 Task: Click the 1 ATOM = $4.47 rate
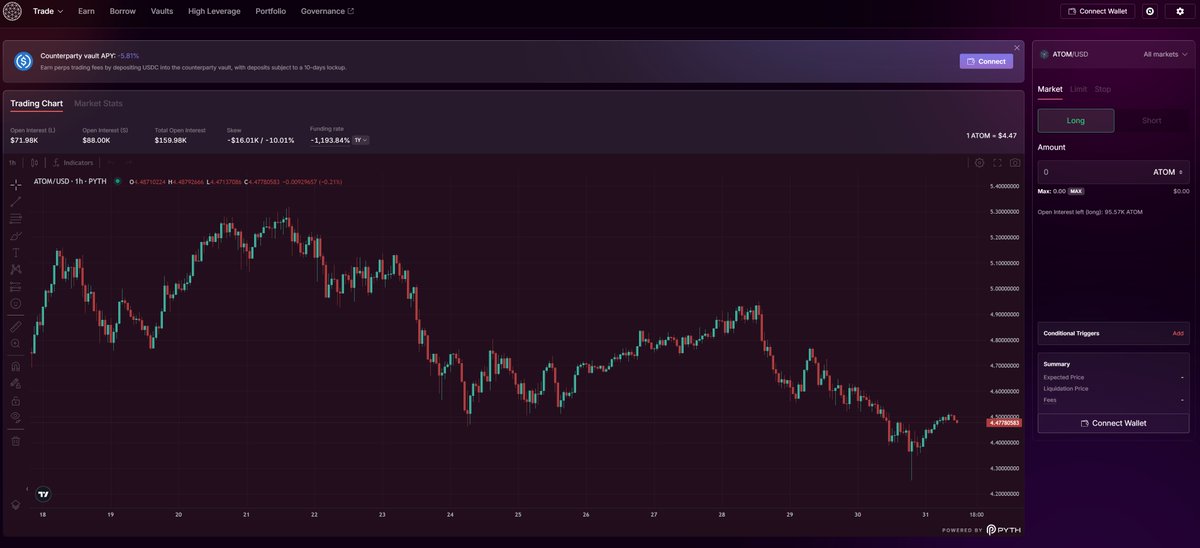point(991,135)
